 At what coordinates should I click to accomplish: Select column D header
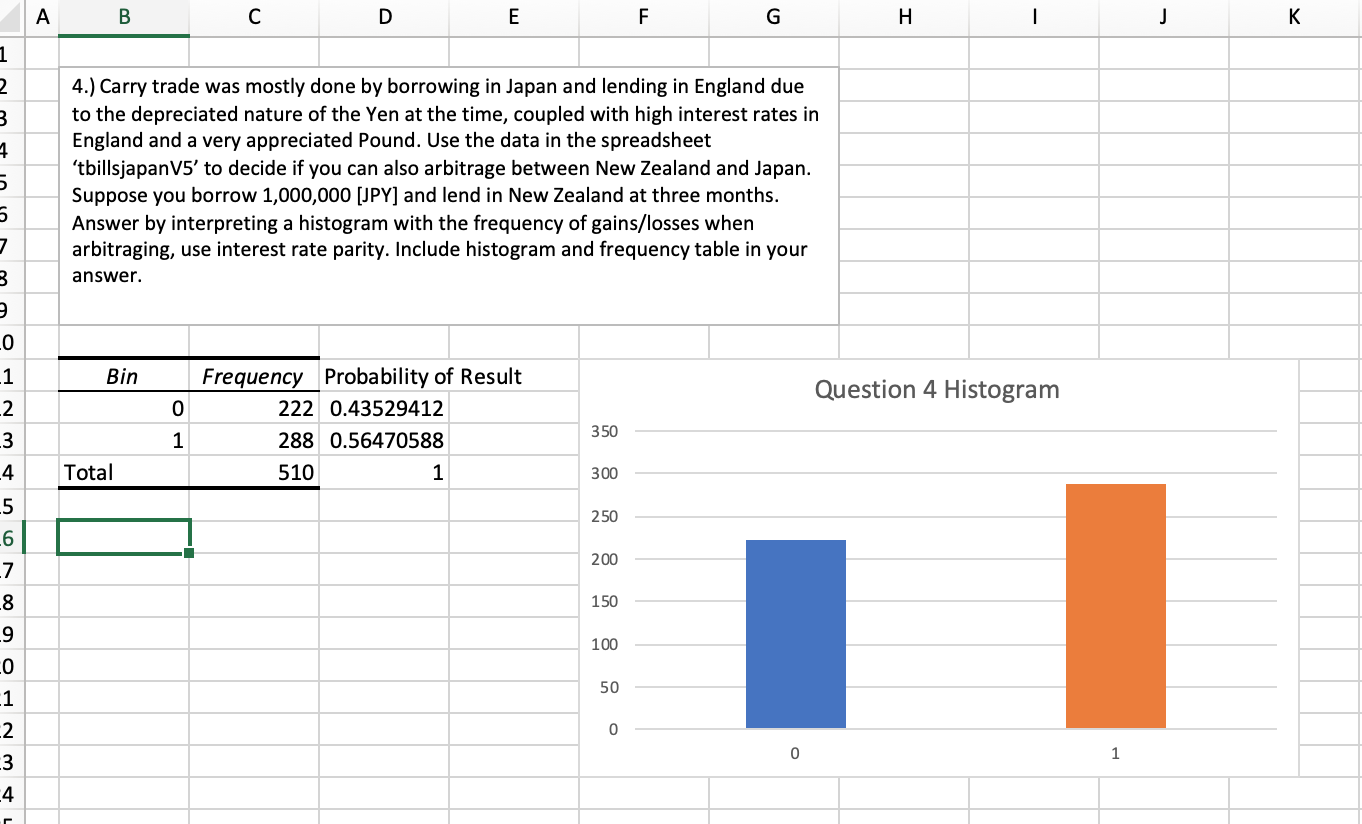point(384,18)
